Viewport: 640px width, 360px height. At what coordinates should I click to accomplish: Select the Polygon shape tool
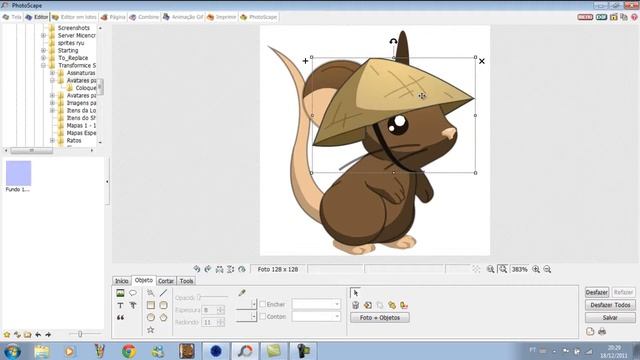pos(163,317)
